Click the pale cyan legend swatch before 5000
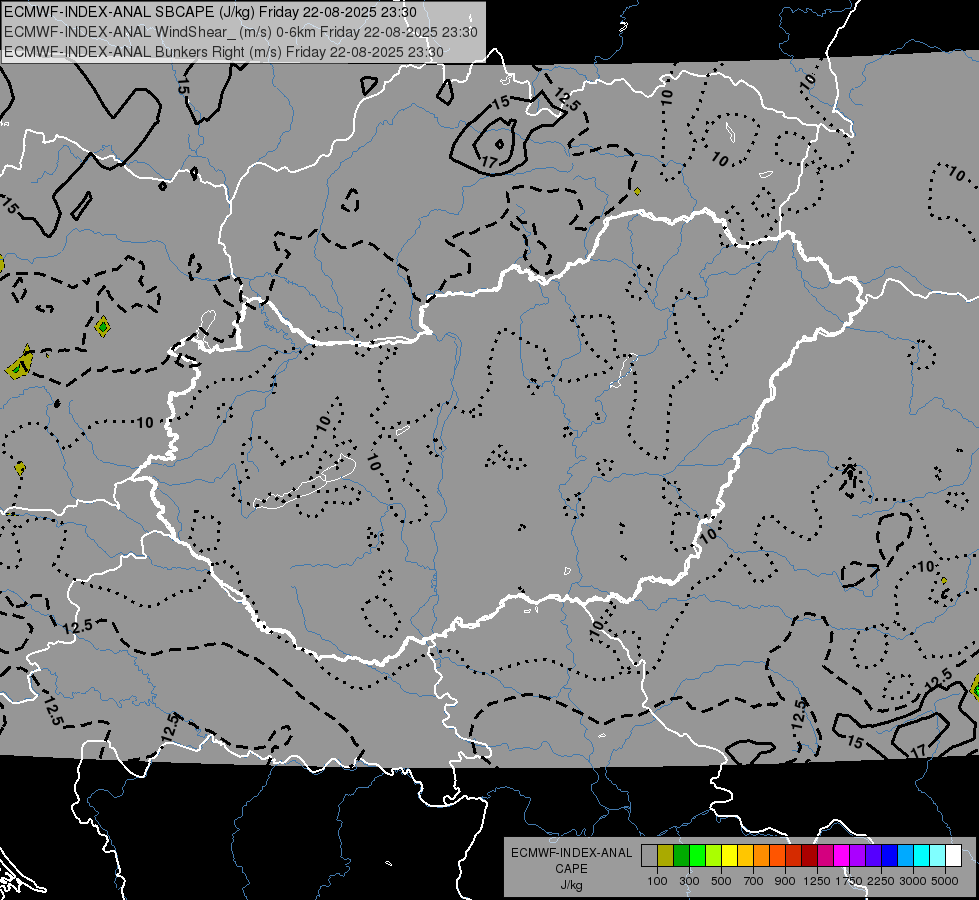 938,855
